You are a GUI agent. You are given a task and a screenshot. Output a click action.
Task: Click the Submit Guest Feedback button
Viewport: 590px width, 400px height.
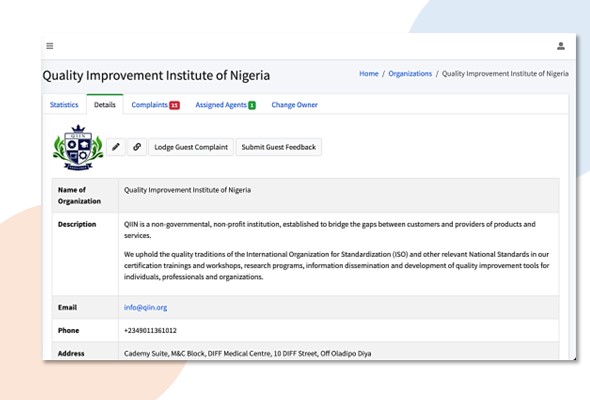pos(278,147)
